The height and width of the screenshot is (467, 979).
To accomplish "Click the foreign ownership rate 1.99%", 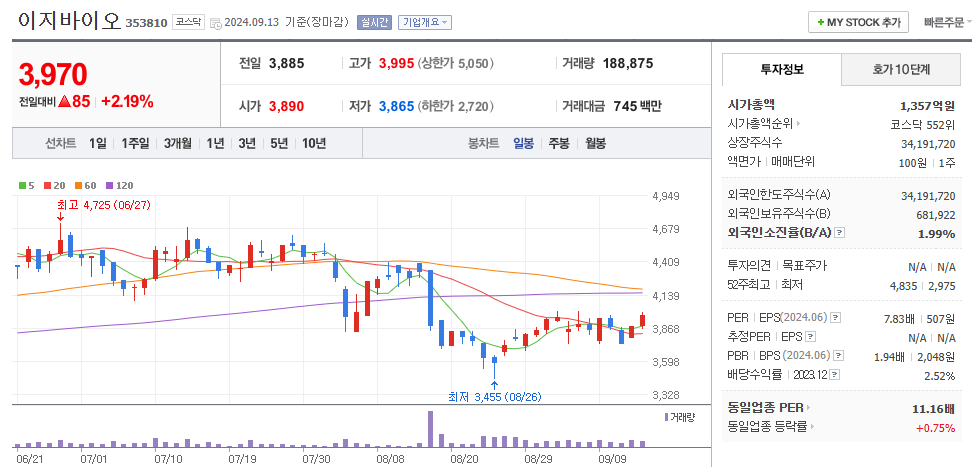I will (x=937, y=234).
